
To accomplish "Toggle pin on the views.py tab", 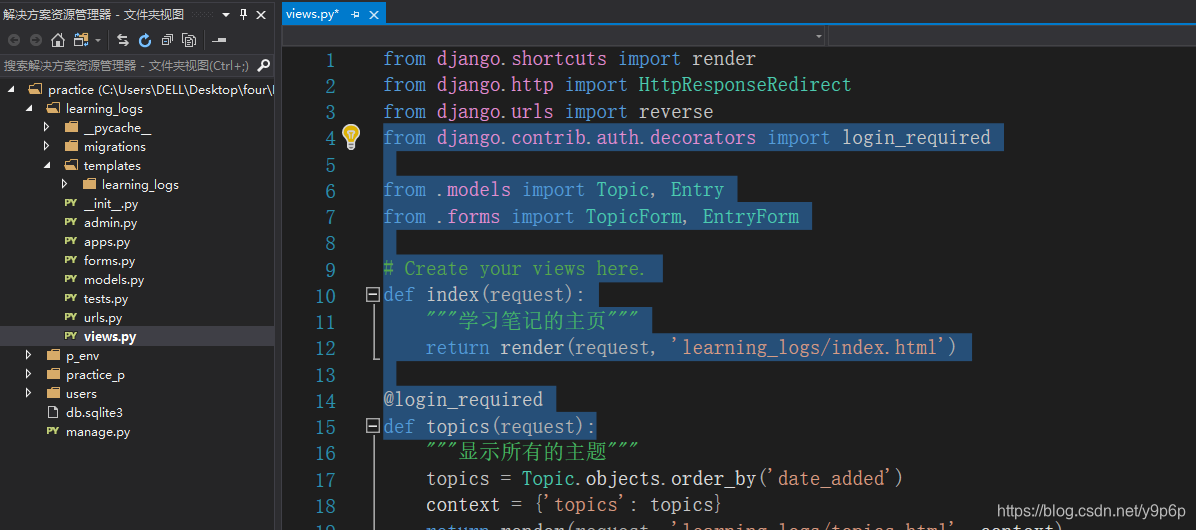I will (355, 14).
